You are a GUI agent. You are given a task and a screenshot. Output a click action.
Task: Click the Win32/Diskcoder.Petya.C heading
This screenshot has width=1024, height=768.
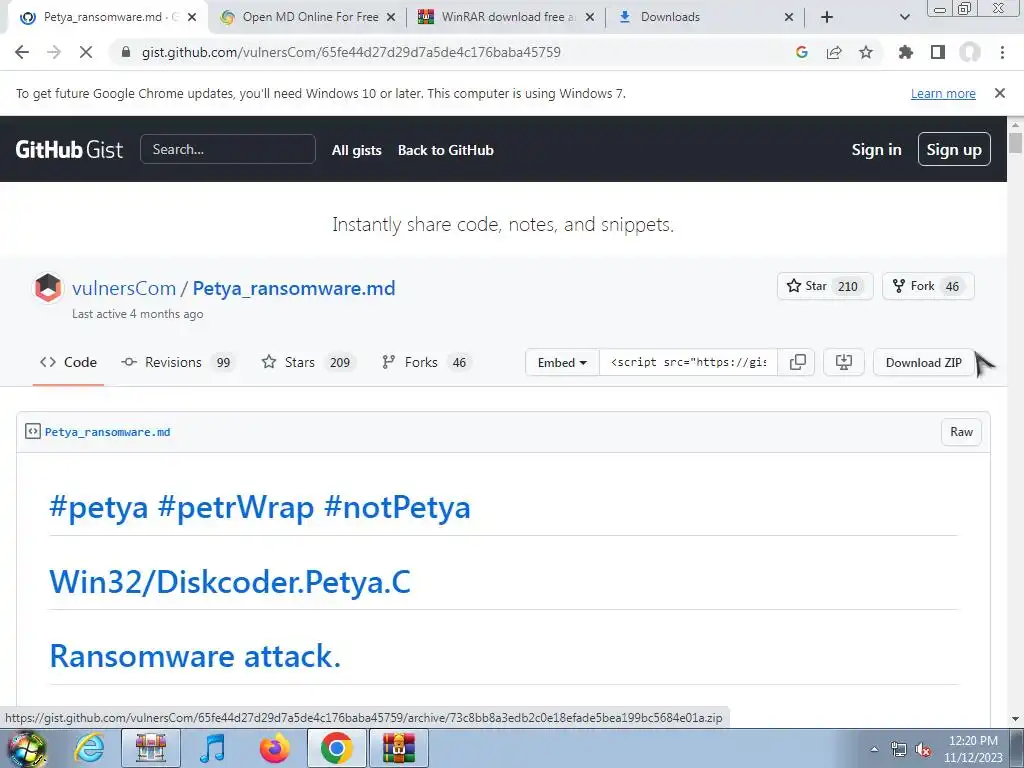(x=230, y=582)
